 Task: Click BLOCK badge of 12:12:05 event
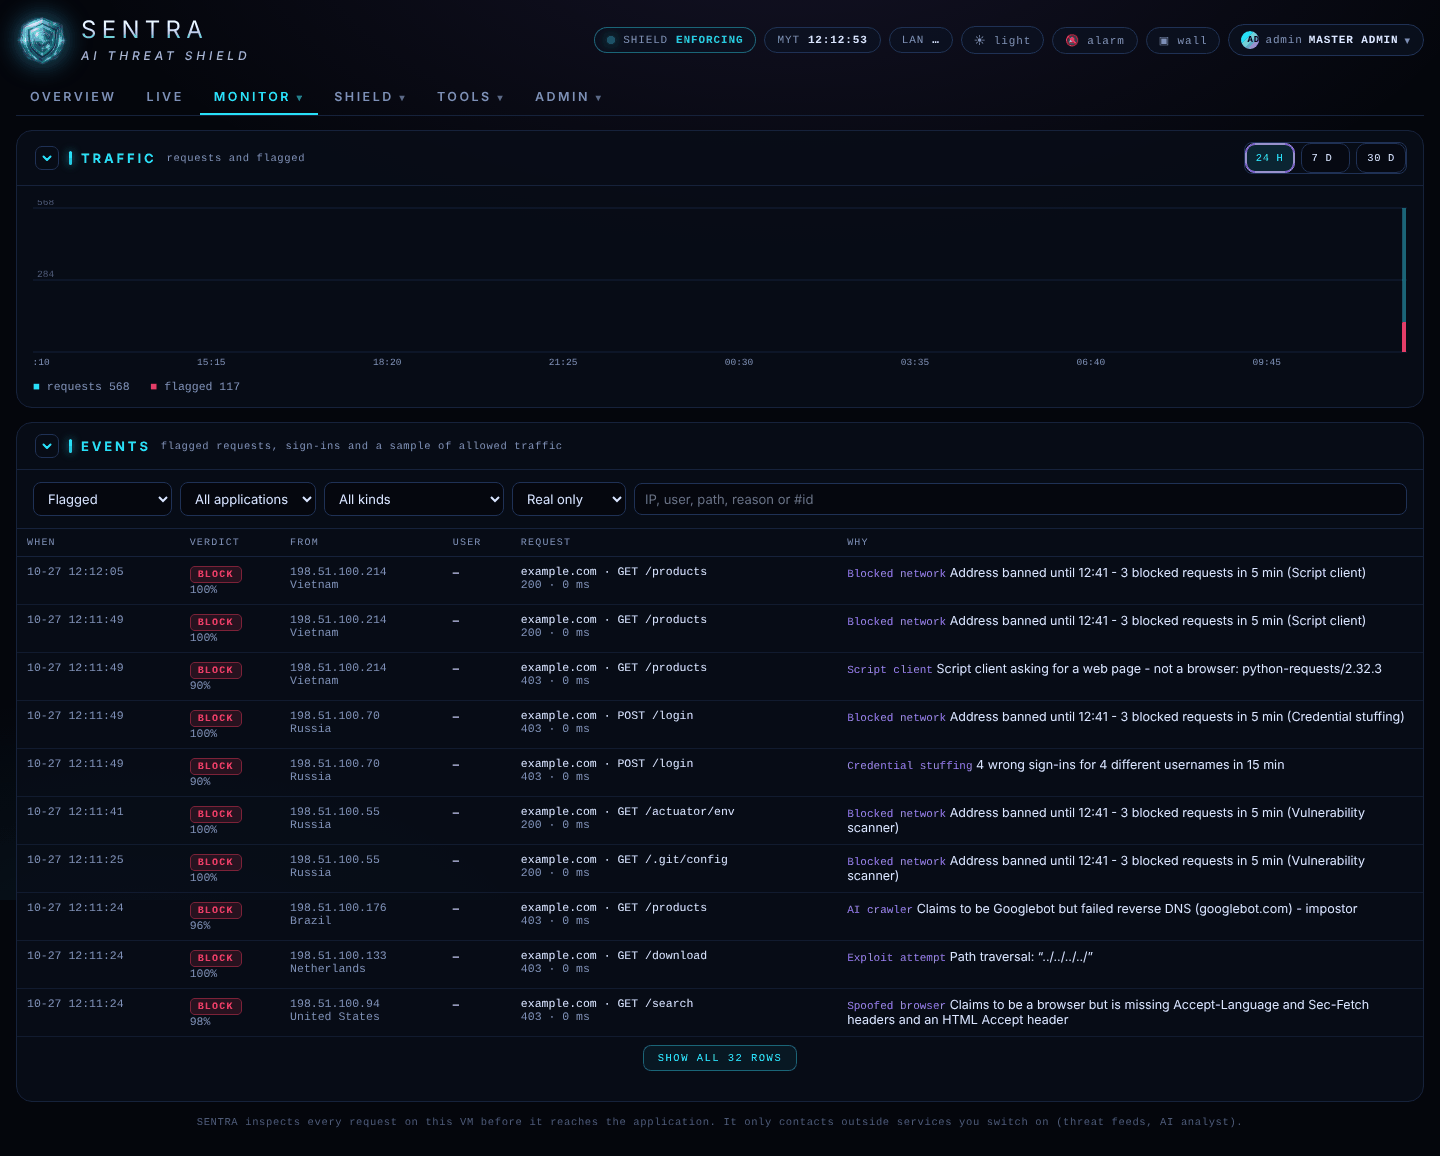tap(216, 574)
